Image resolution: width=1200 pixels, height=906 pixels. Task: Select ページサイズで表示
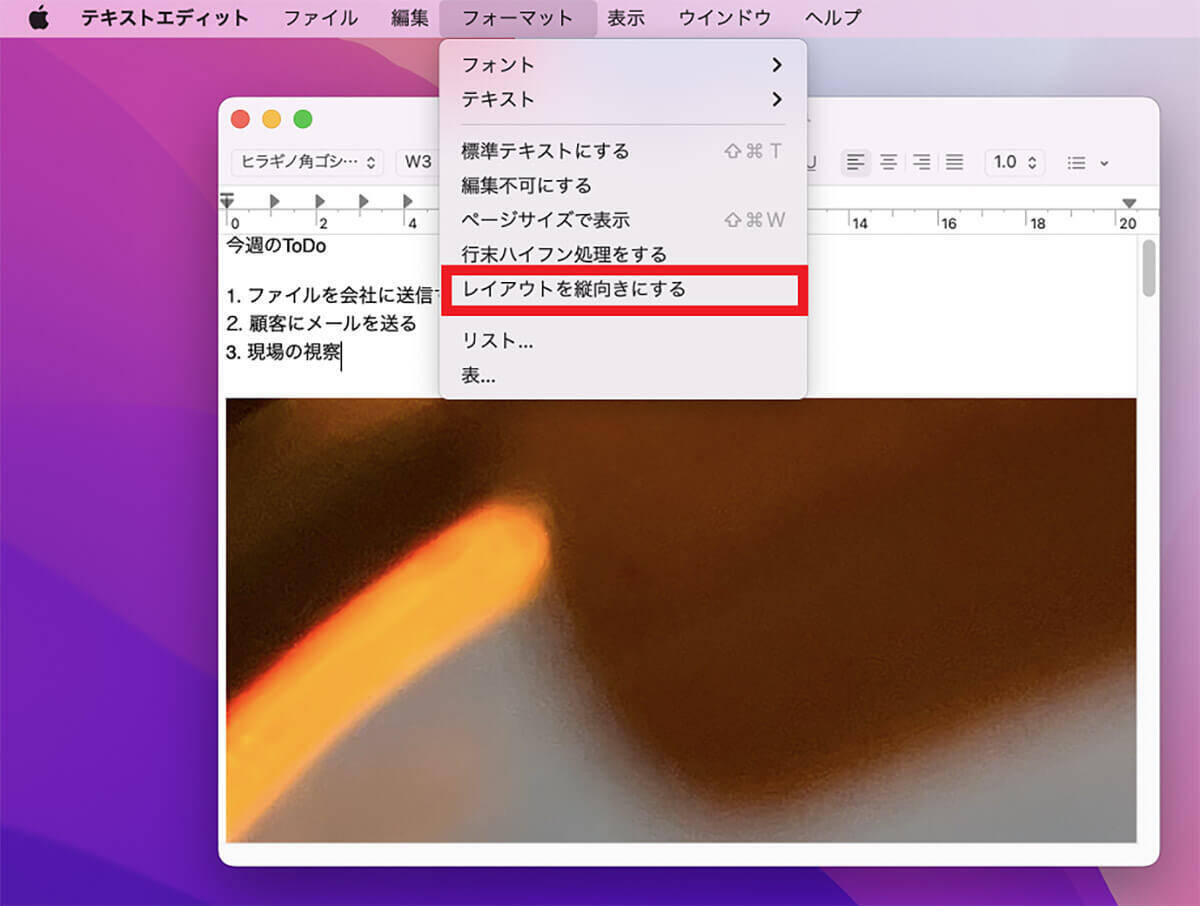click(623, 219)
